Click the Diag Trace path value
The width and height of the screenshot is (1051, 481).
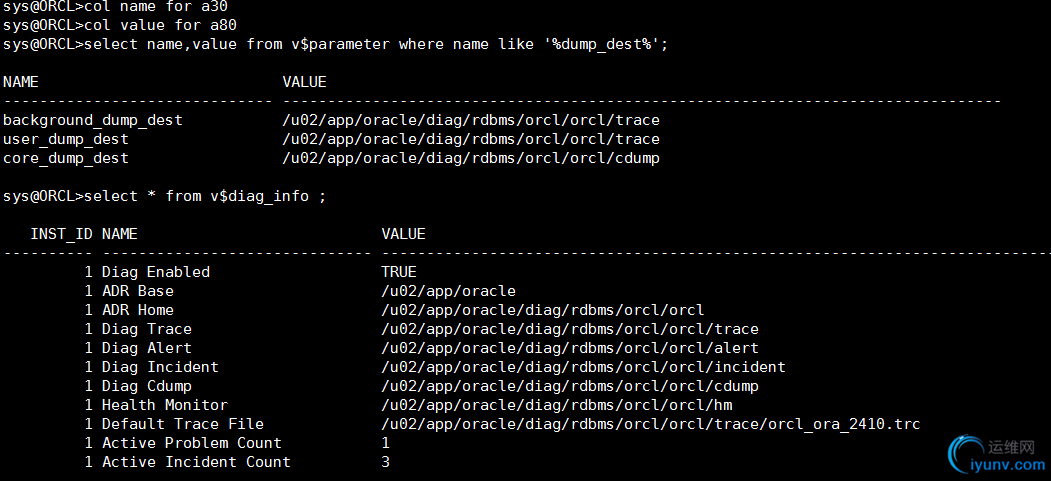click(x=570, y=329)
